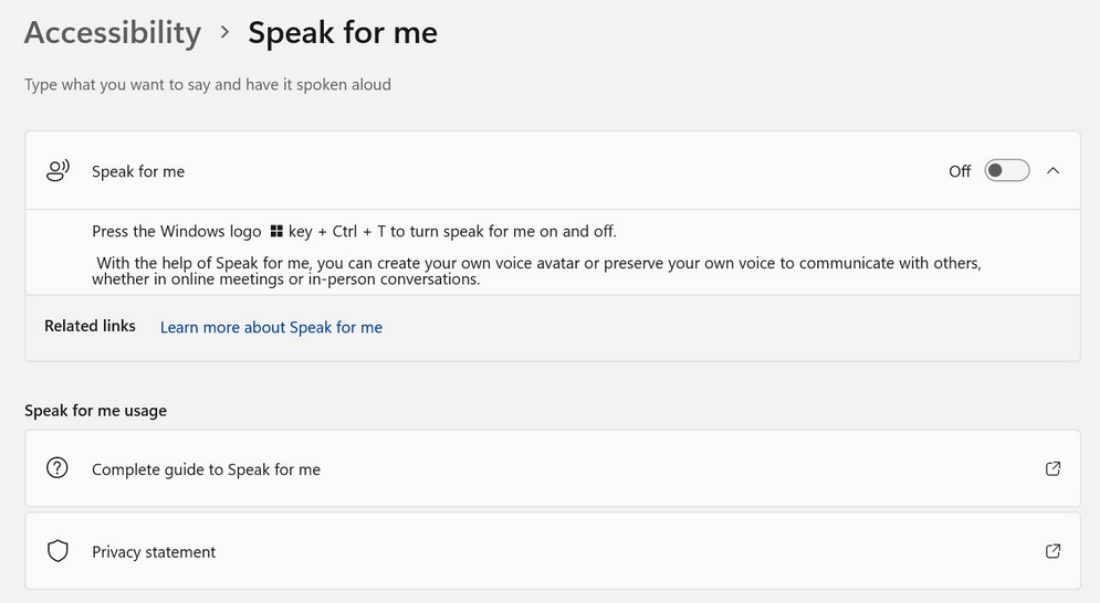Viewport: 1100px width, 603px height.
Task: Click the question mark icon on guide row
Action: (57, 468)
